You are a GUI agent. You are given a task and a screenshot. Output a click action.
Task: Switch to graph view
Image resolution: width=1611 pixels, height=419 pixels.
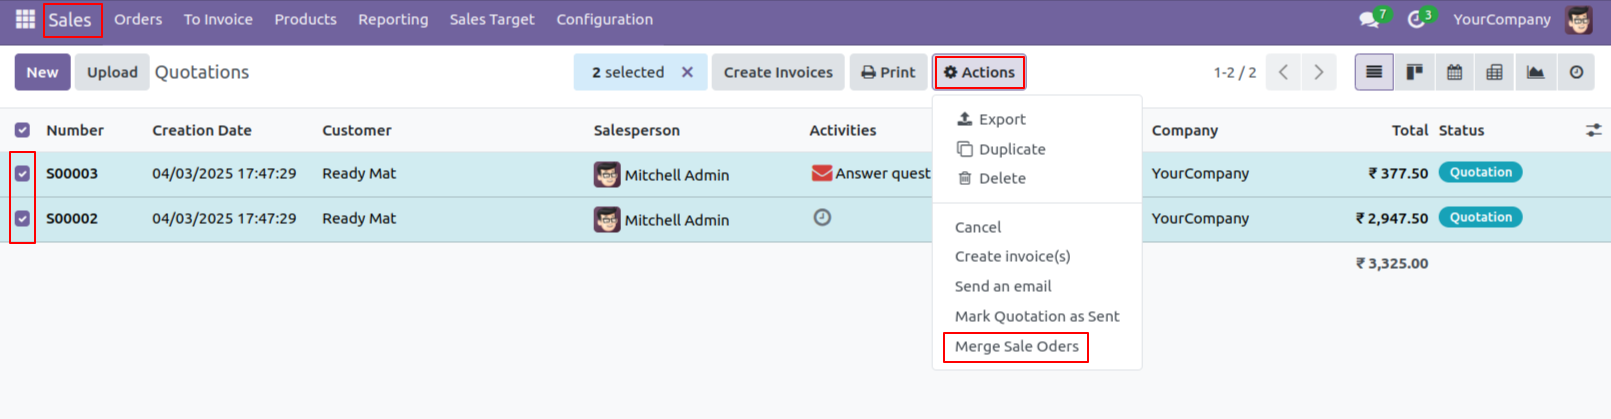coord(1535,72)
